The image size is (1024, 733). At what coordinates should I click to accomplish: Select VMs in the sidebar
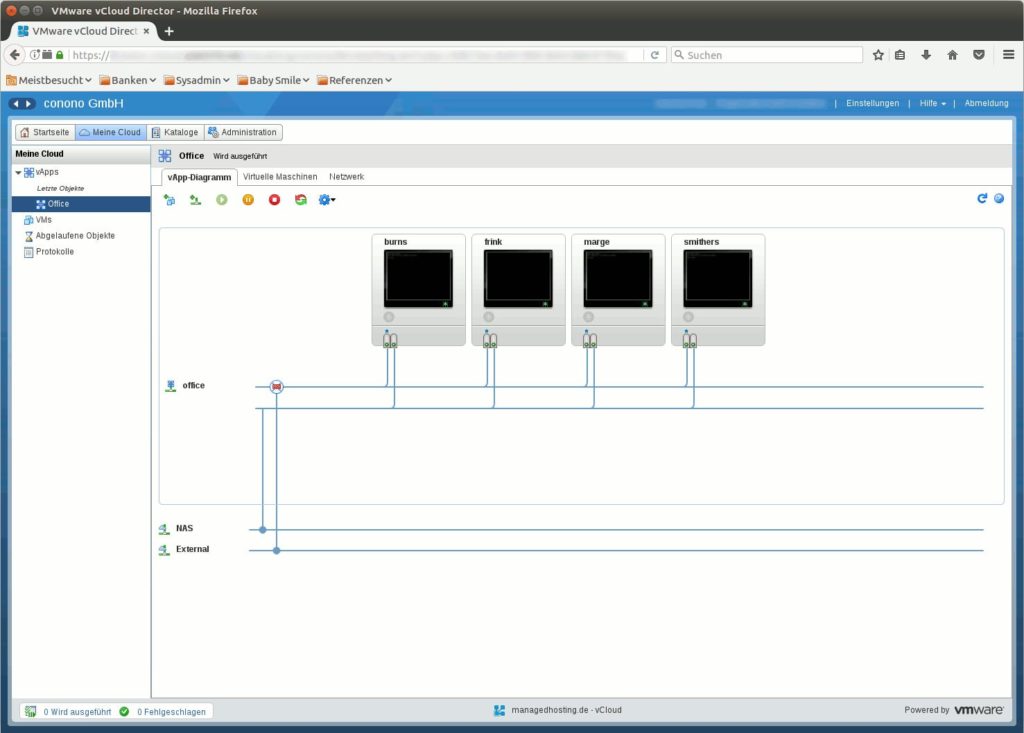(38, 220)
